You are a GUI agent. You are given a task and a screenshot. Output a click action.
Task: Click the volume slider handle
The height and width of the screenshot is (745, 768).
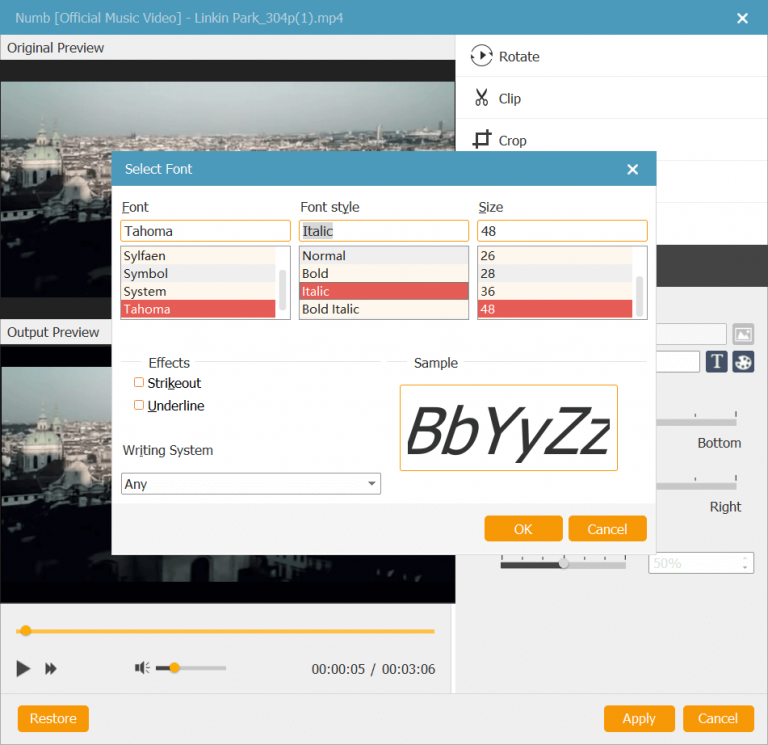tap(174, 668)
